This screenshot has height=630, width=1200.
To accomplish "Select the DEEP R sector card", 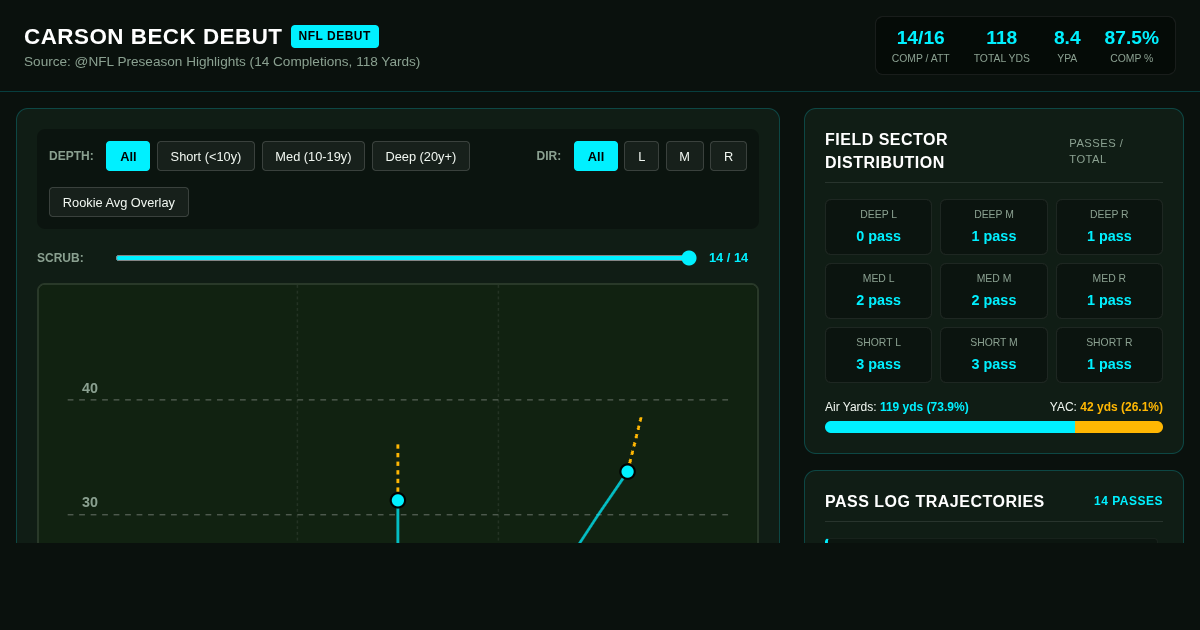I will [1109, 227].
